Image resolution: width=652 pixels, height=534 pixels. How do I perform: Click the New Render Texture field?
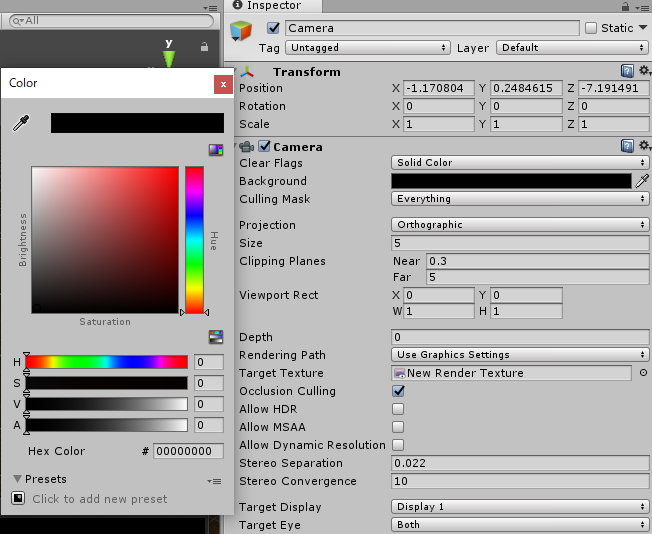tap(511, 373)
